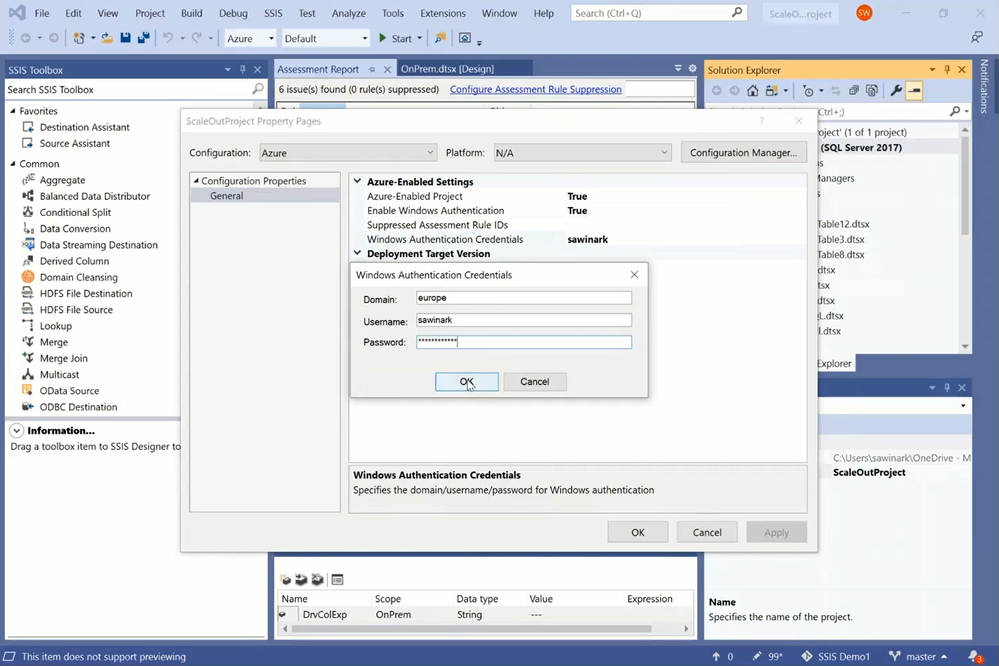Click Cancel in Windows Authentication Credentials dialog
The height and width of the screenshot is (666, 999).
[535, 382]
